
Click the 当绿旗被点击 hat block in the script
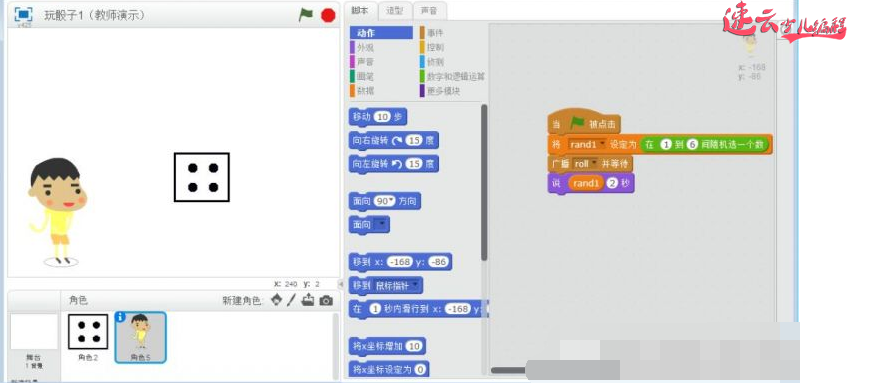point(584,122)
